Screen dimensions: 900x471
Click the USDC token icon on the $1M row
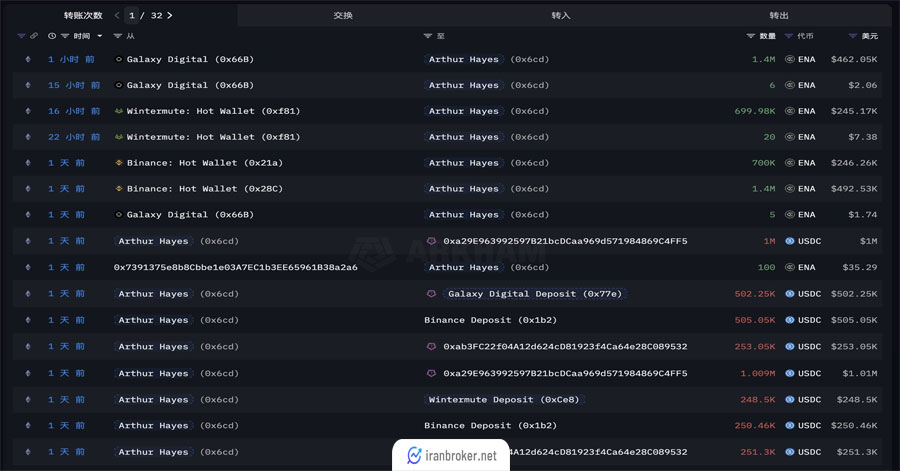[790, 241]
